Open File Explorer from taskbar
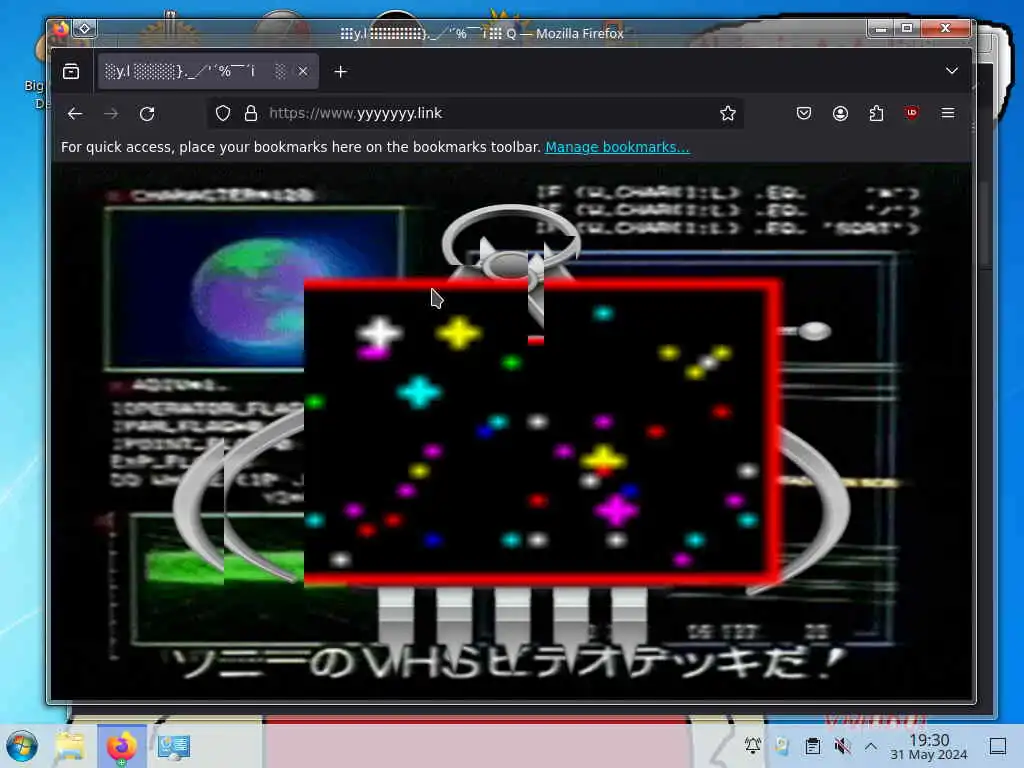Screen dimensions: 1024x768 70,746
